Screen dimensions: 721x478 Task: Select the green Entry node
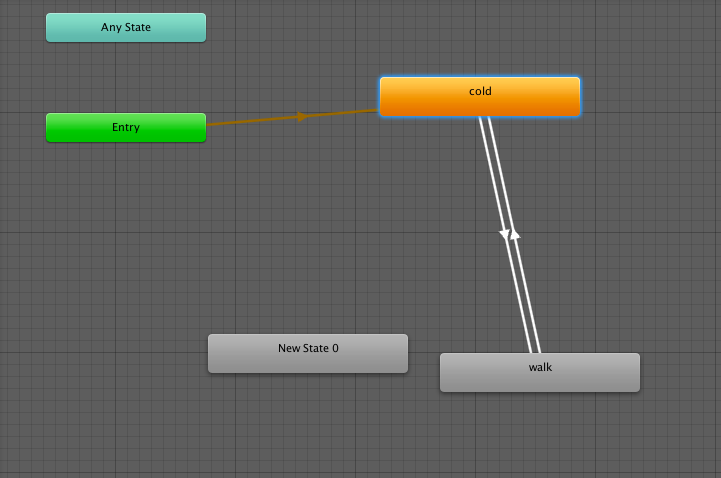pyautogui.click(x=126, y=127)
